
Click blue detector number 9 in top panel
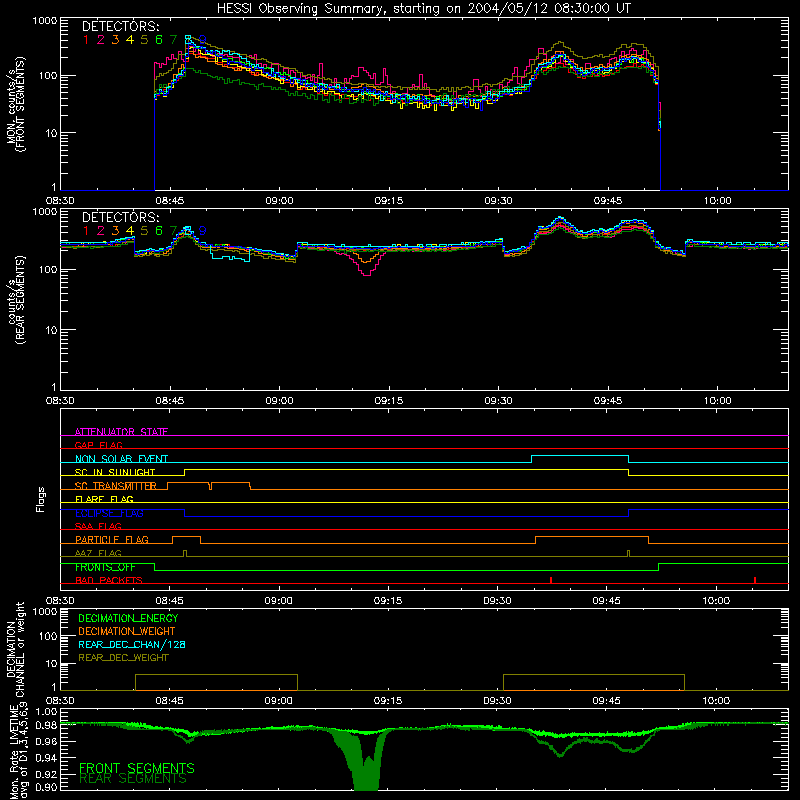203,40
